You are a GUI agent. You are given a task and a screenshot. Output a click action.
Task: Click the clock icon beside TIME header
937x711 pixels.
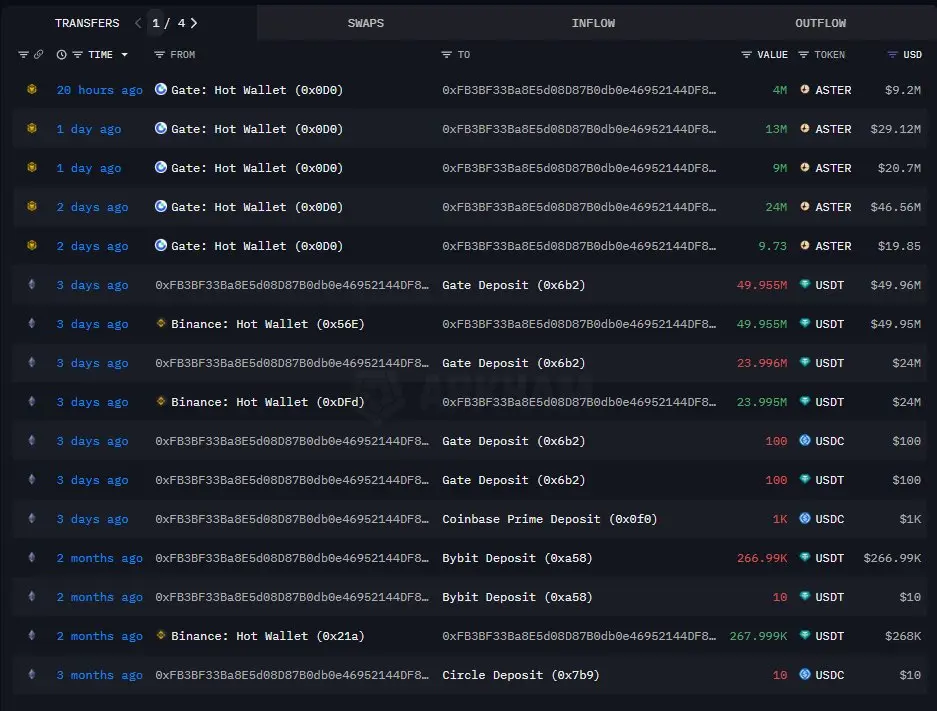tap(62, 54)
